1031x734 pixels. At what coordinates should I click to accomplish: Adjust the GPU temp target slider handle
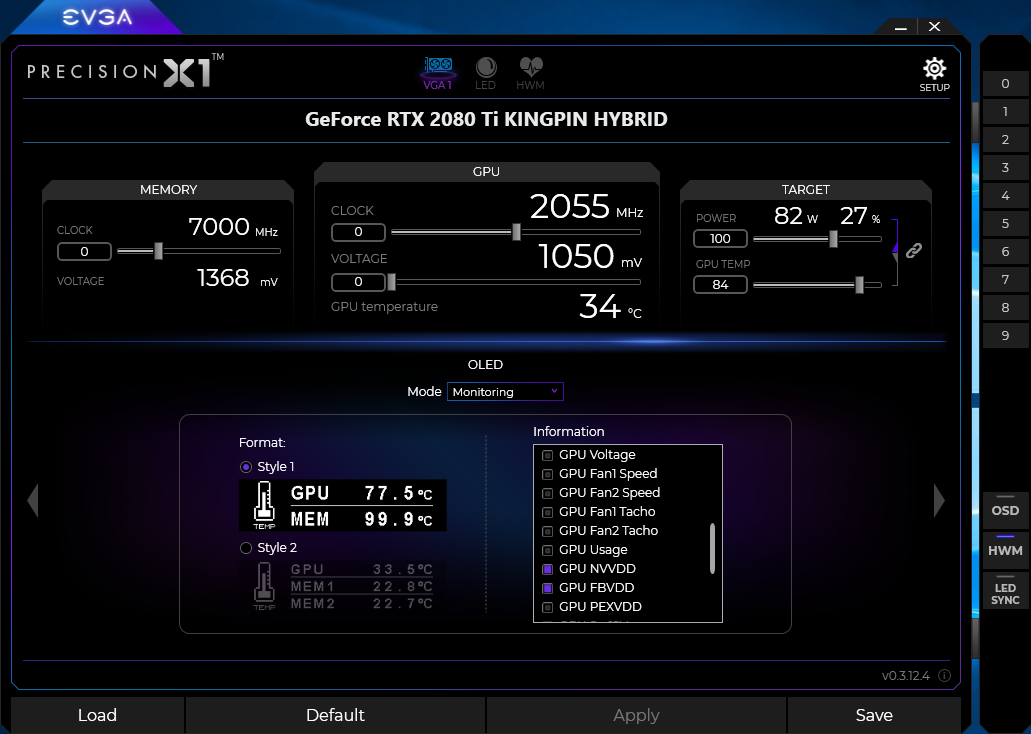[x=859, y=285]
